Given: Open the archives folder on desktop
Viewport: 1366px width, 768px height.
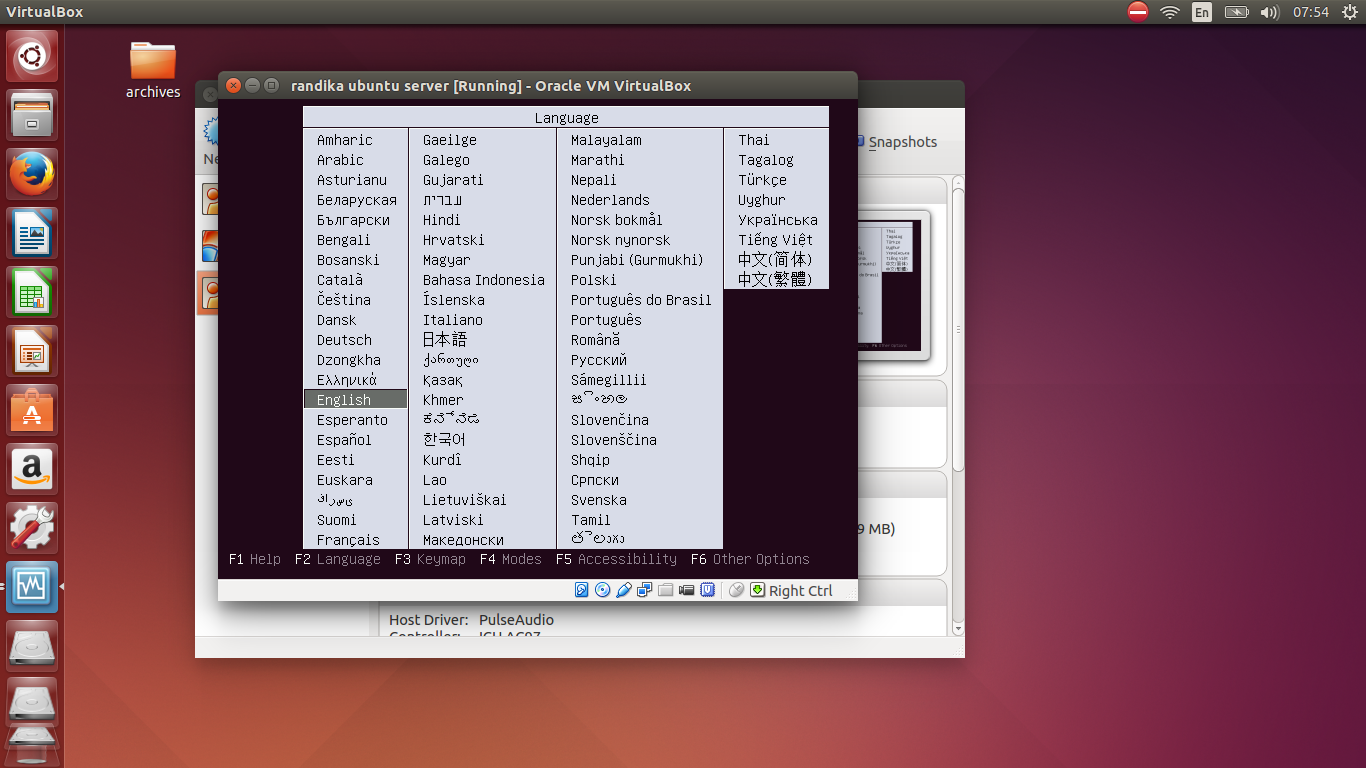Looking at the screenshot, I should coord(153,70).
